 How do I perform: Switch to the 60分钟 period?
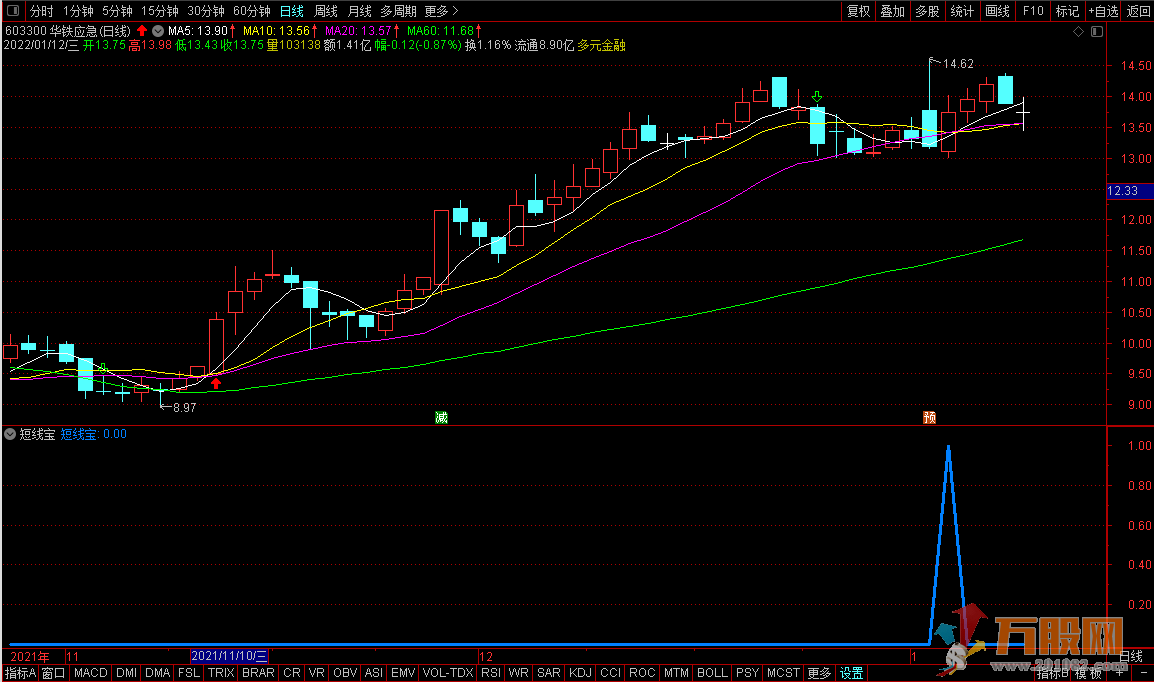252,11
